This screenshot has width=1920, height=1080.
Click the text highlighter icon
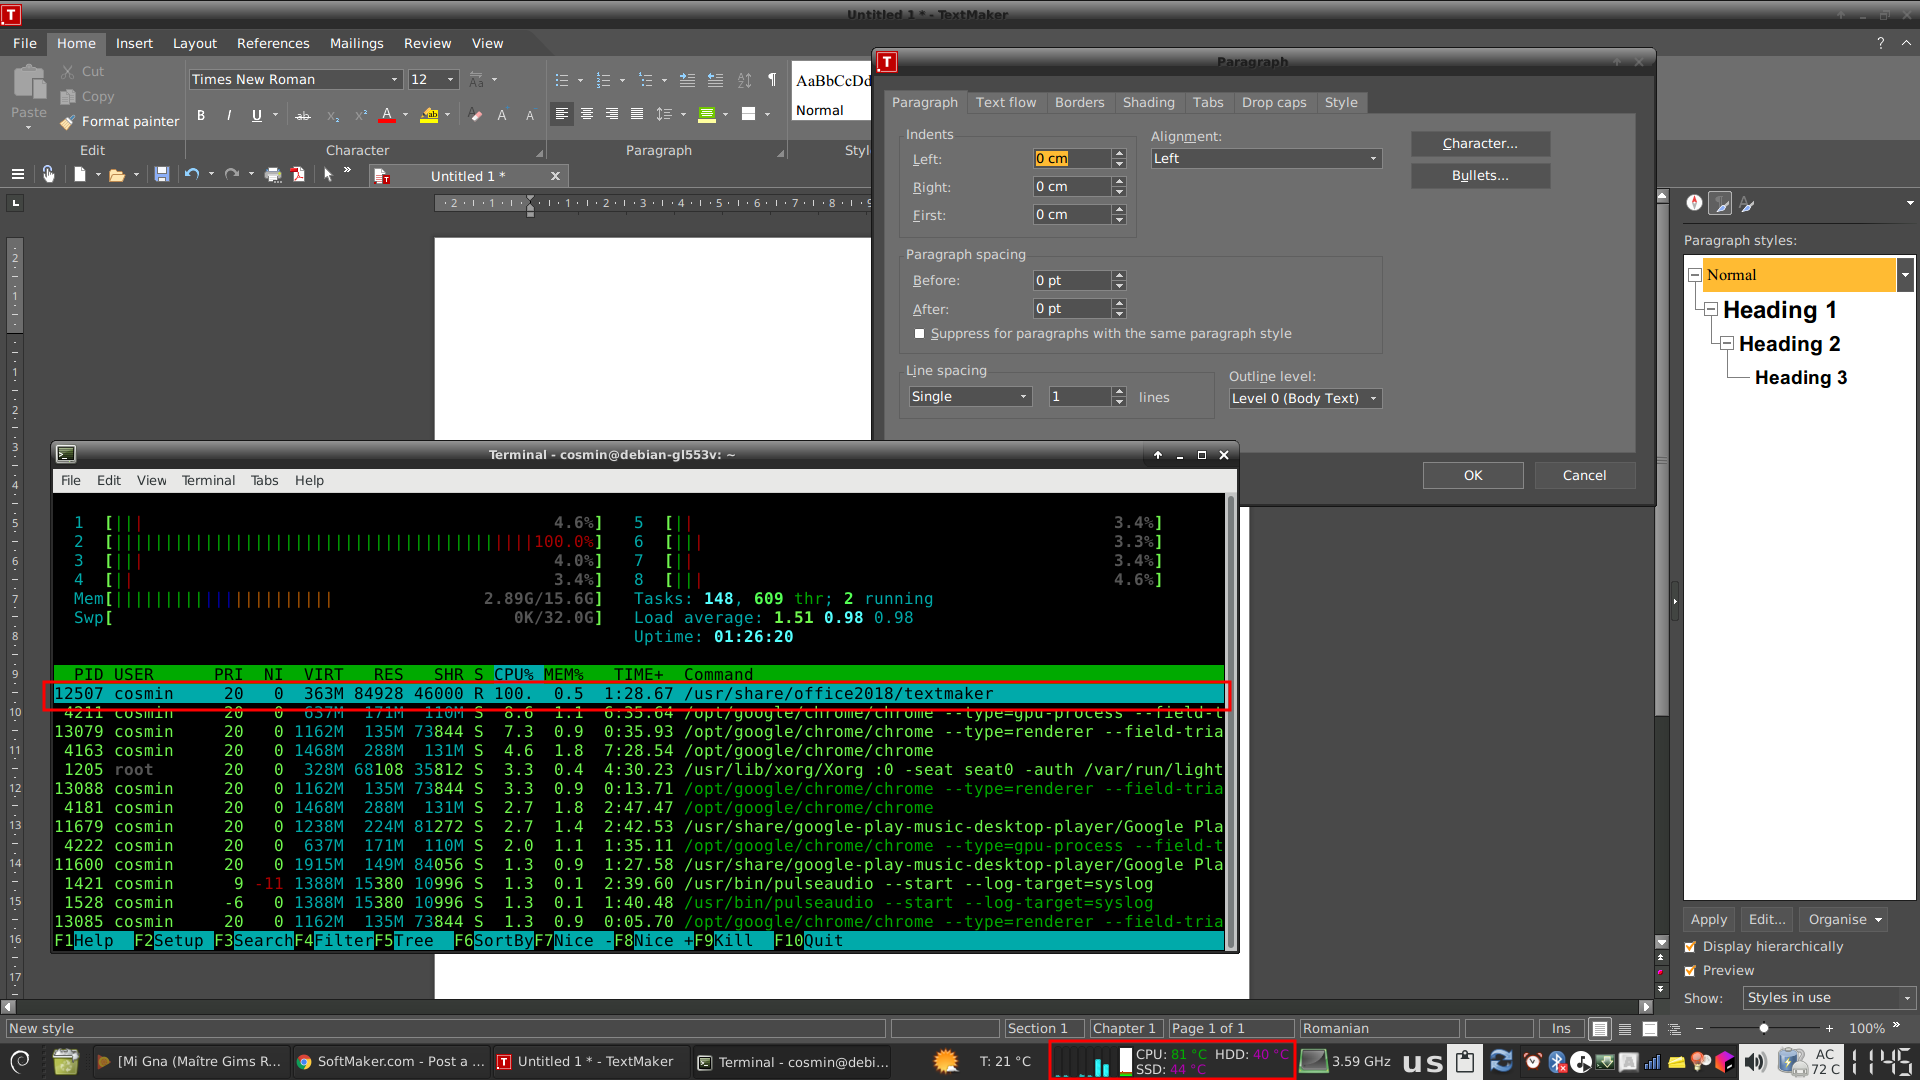(x=429, y=115)
